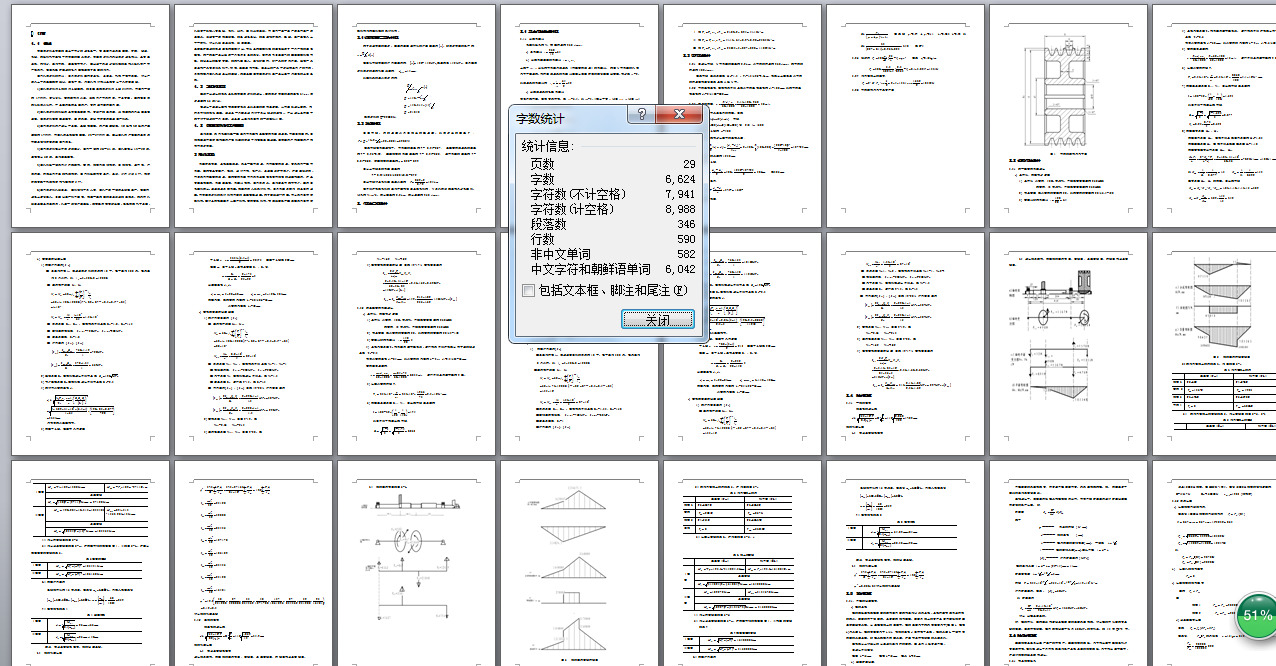
Task: Enable 包括文本框、脚注和尾注 checkbox
Action: (x=528, y=291)
